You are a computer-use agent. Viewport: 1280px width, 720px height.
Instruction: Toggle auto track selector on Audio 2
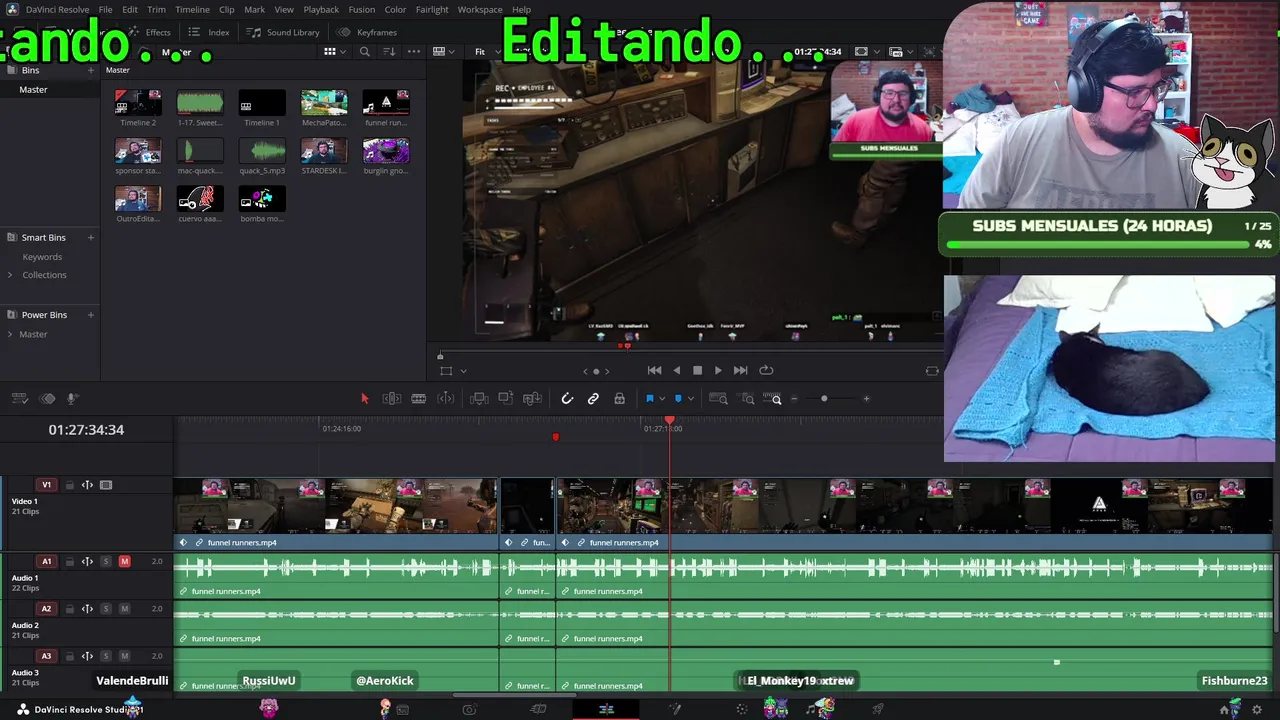[87, 609]
